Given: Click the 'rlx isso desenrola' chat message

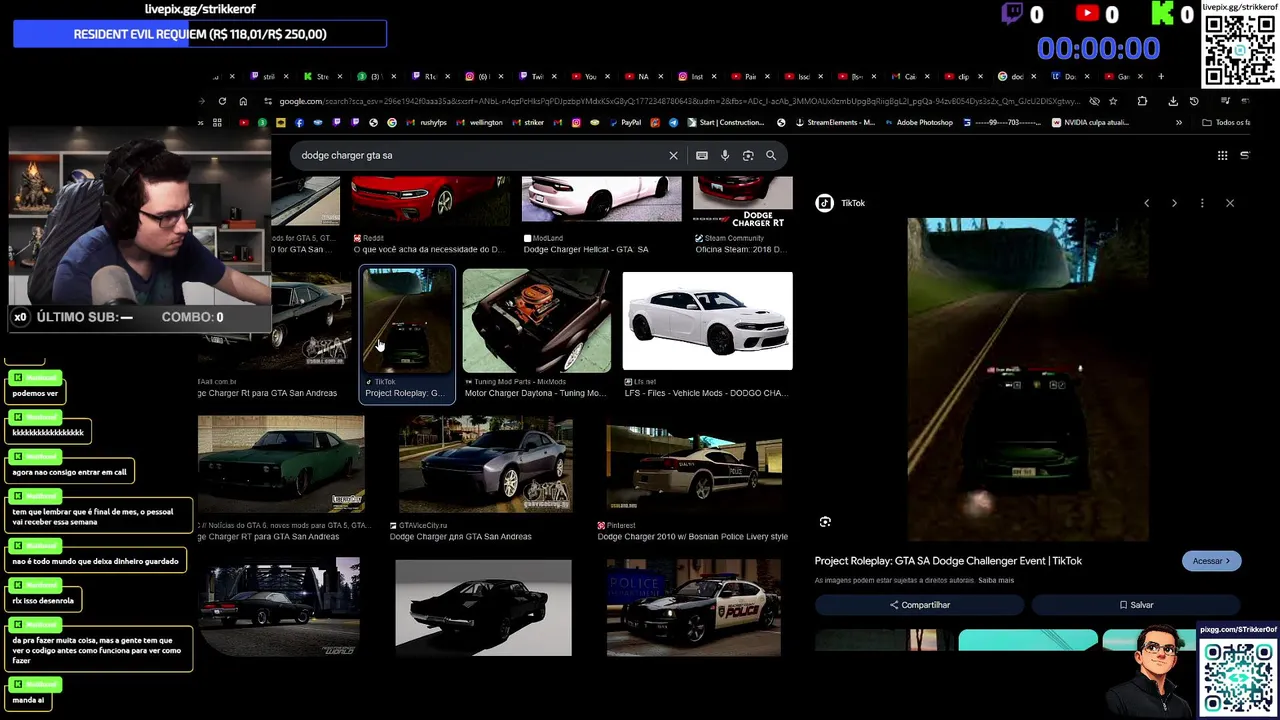Looking at the screenshot, I should click(43, 601).
